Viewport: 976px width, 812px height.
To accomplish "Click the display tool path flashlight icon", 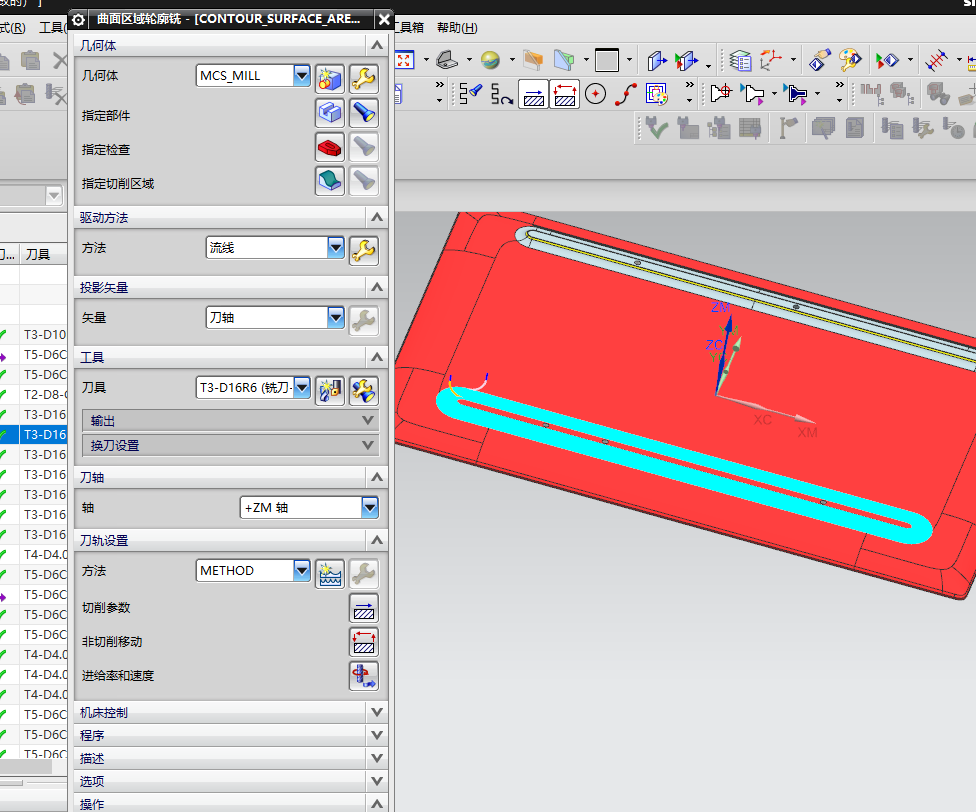I will coord(470,95).
